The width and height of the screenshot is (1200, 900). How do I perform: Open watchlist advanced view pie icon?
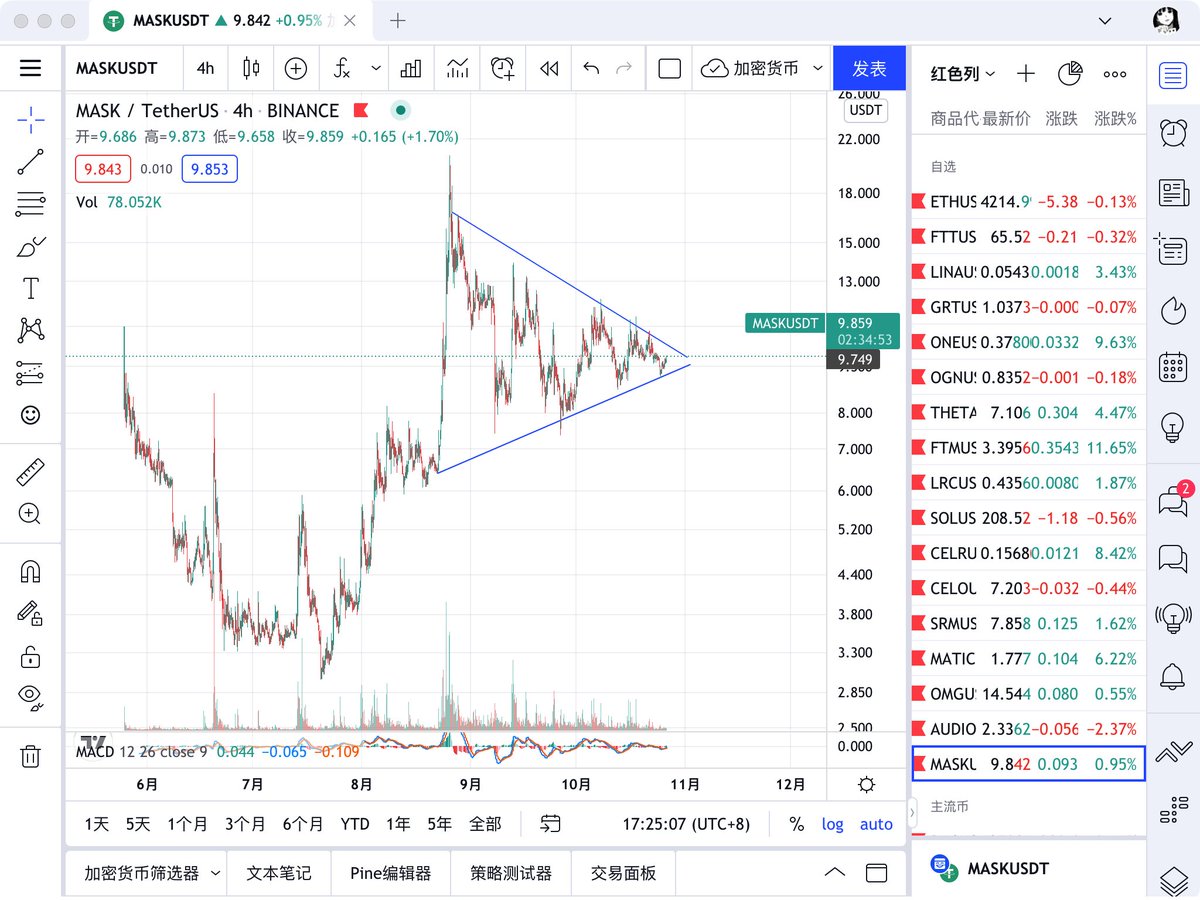tap(1071, 73)
